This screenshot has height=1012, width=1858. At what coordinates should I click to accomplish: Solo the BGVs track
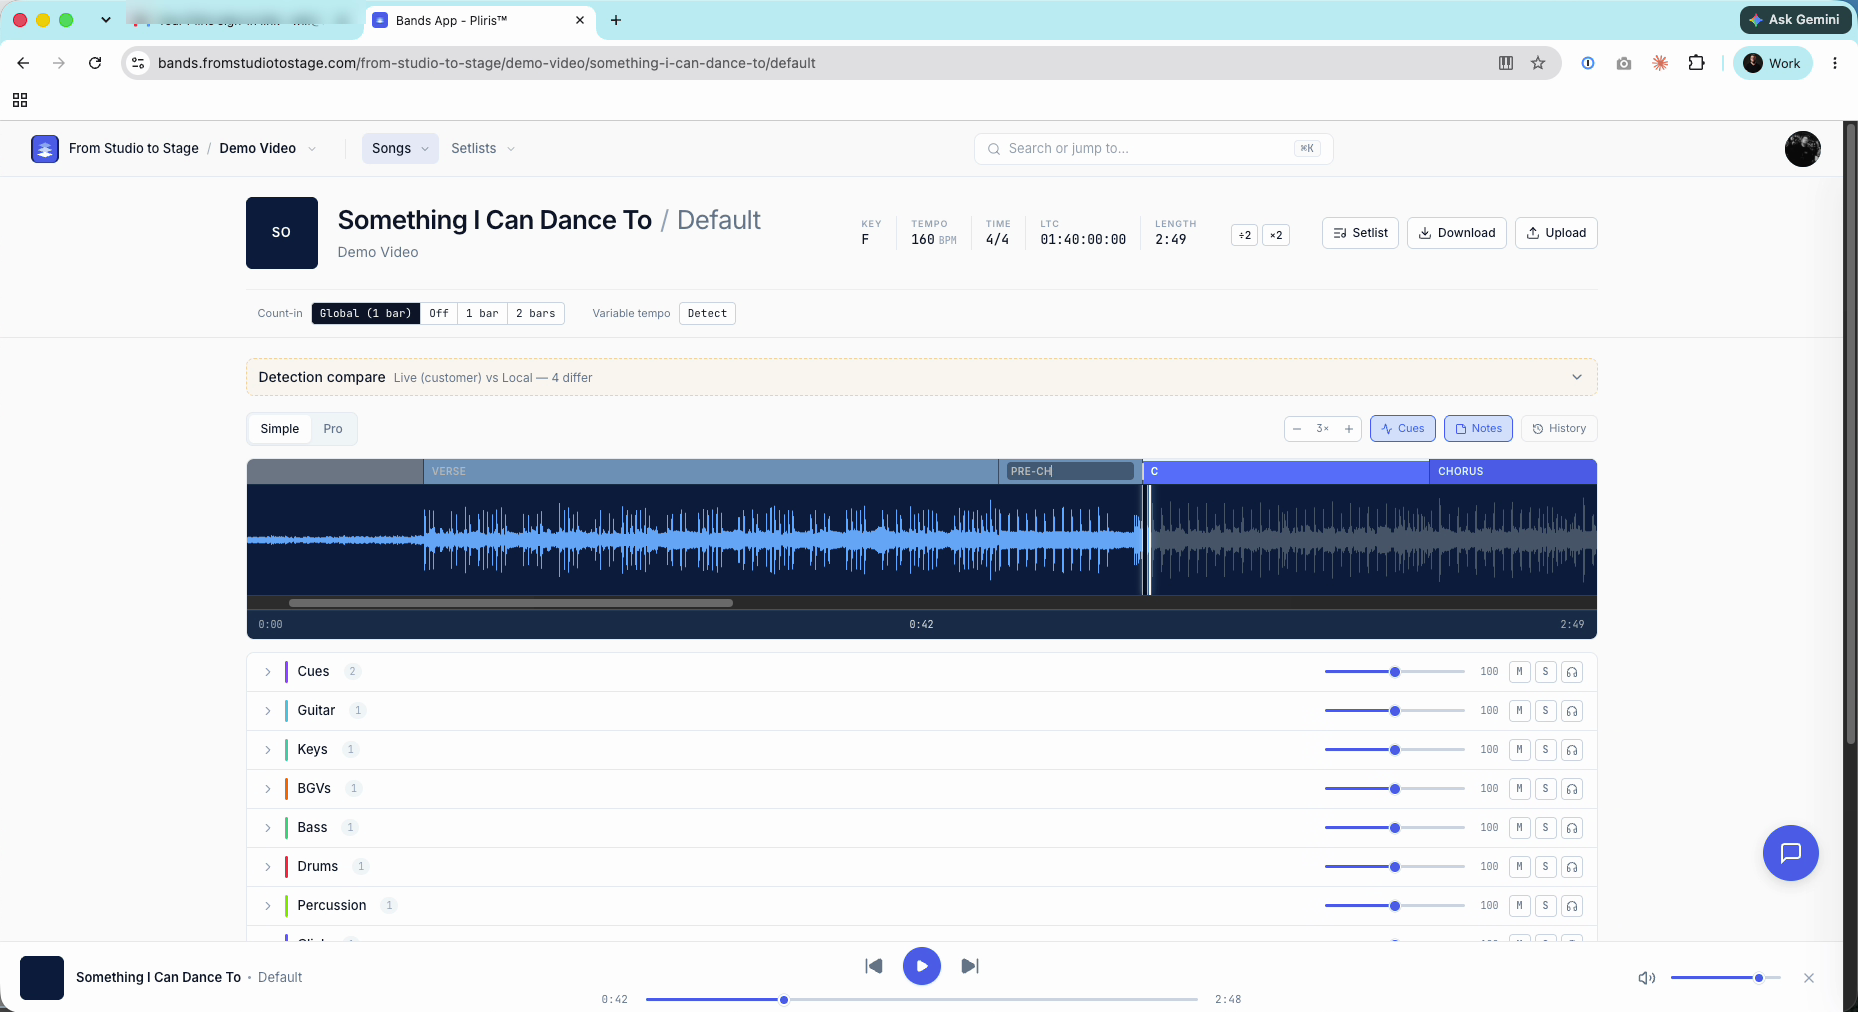coord(1546,789)
